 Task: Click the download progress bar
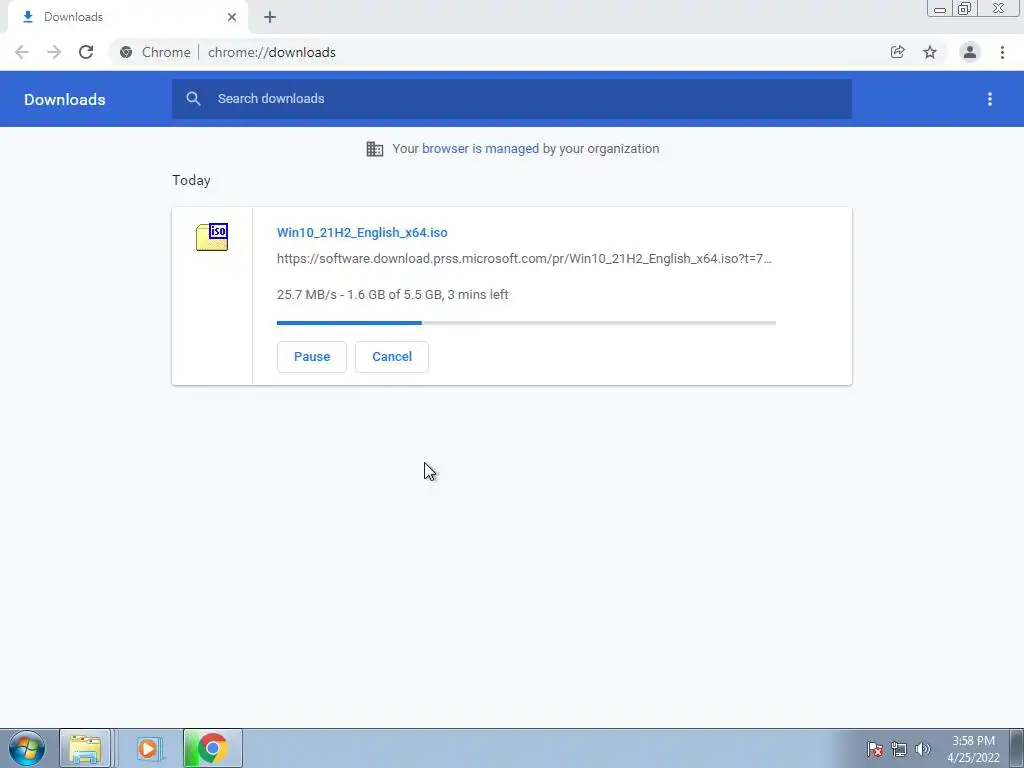coord(526,323)
